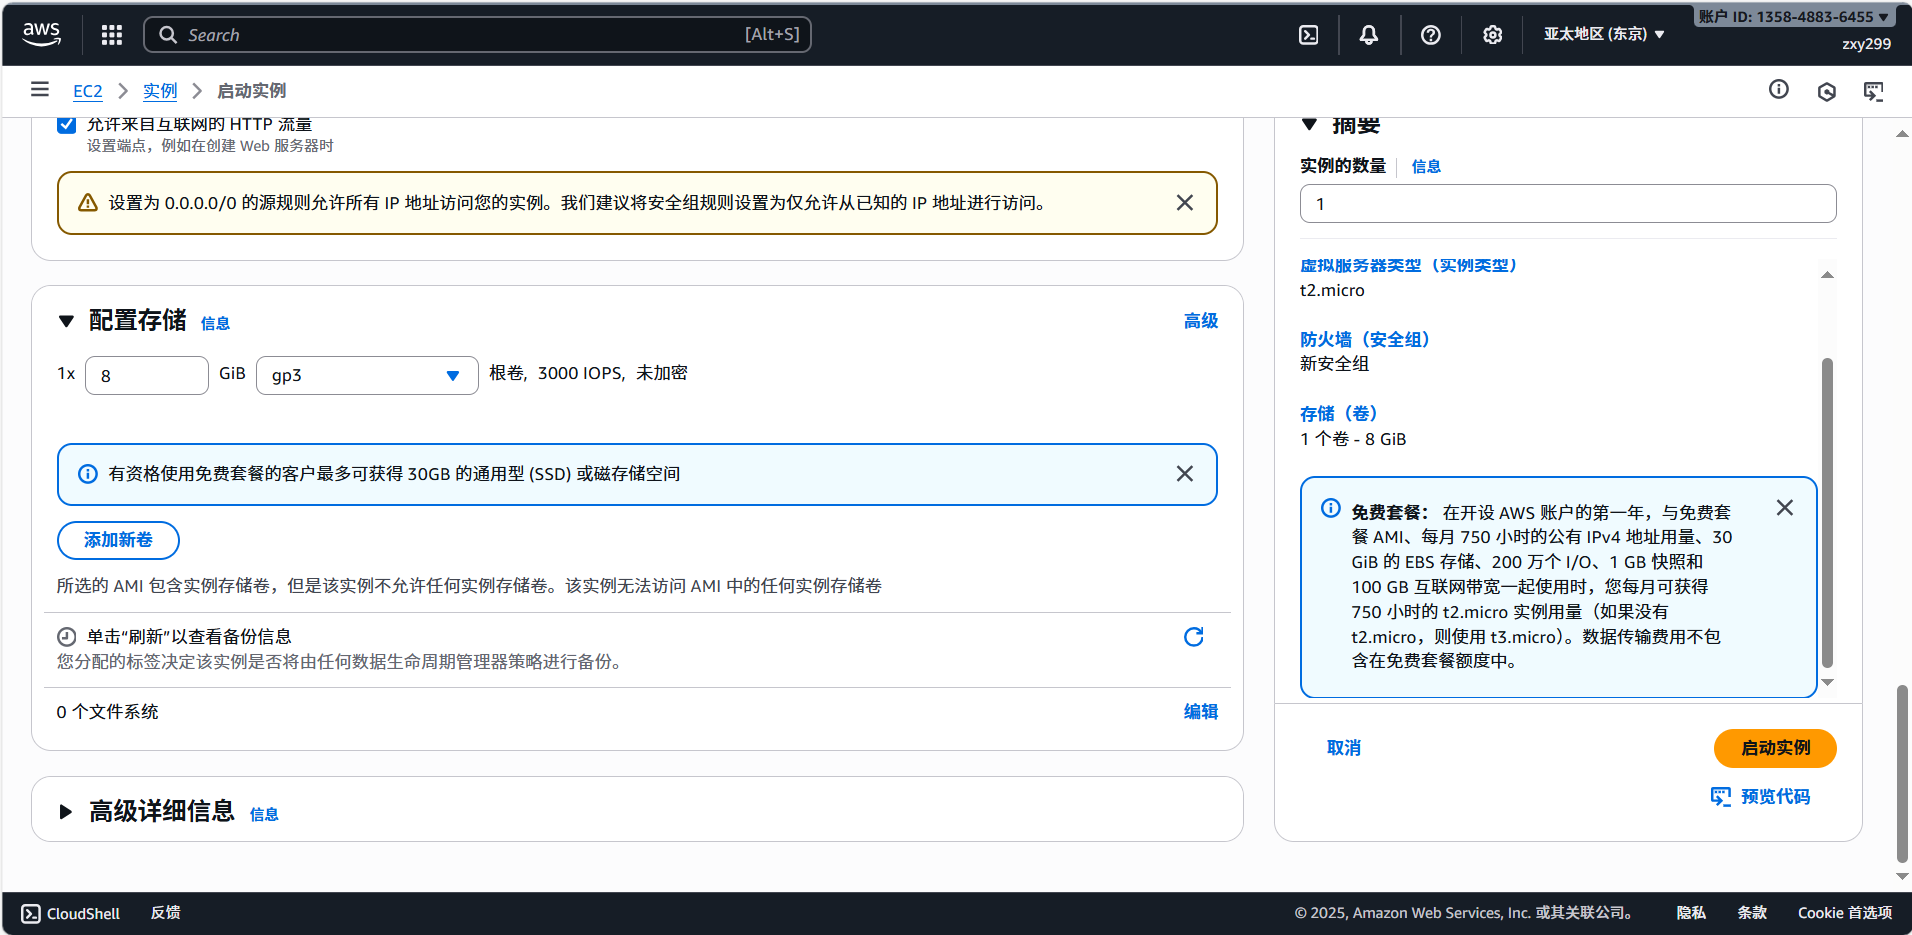Click the 't2.micro' instance type value
This screenshot has width=1912, height=935.
(1332, 291)
